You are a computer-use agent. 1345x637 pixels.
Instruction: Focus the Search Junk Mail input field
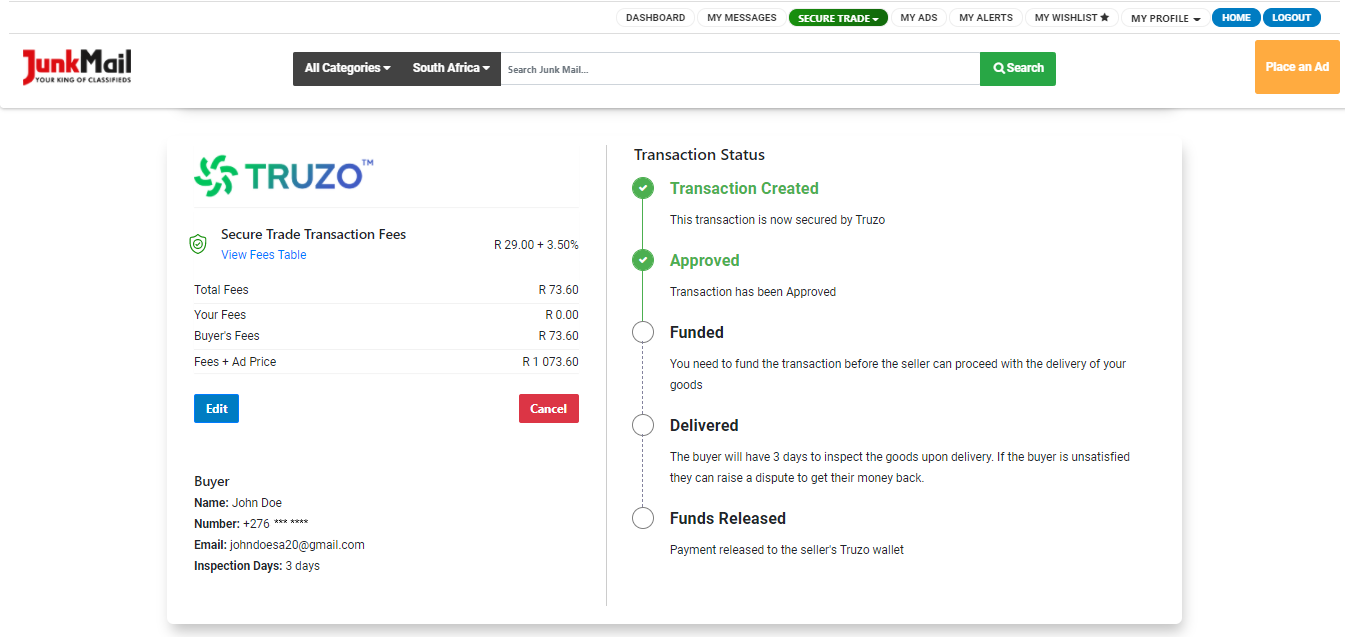tap(740, 69)
